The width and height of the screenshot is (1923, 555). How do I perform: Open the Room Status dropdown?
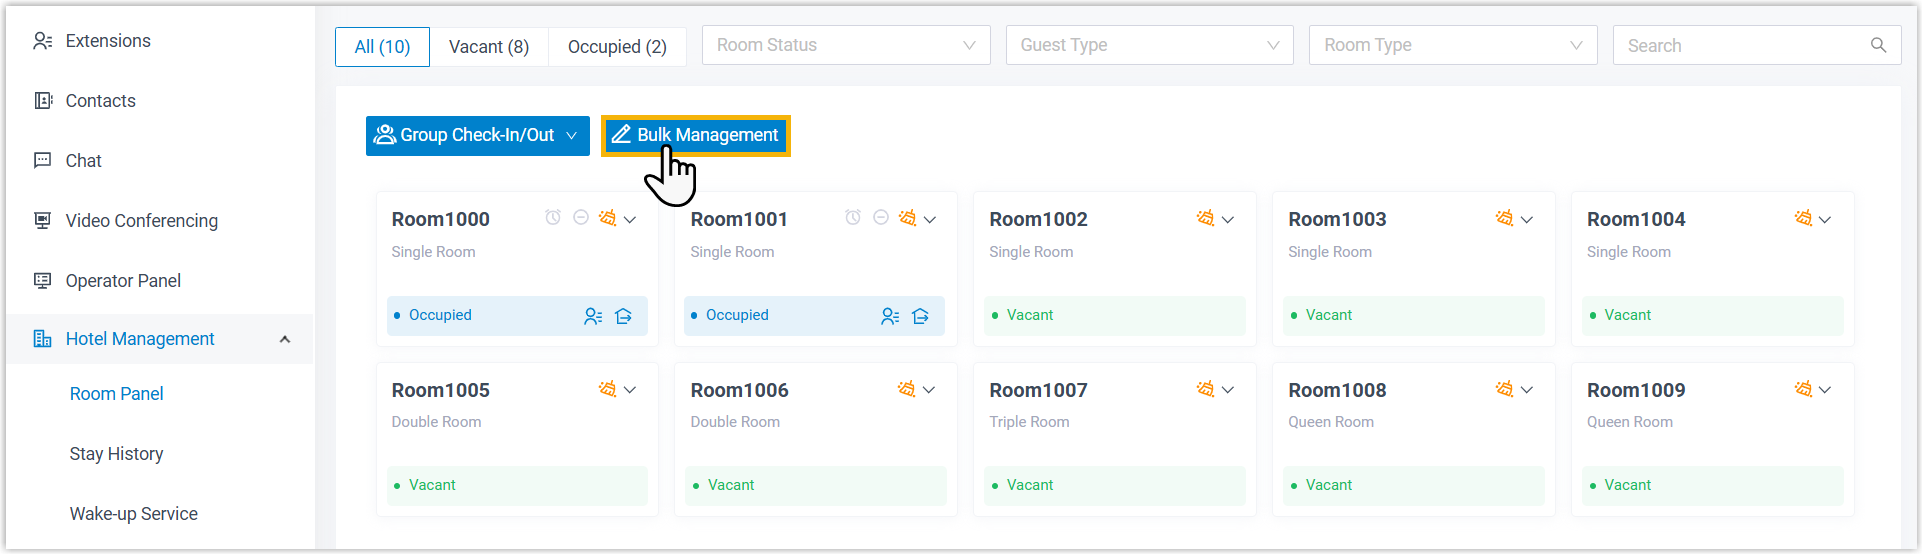[x=846, y=45]
